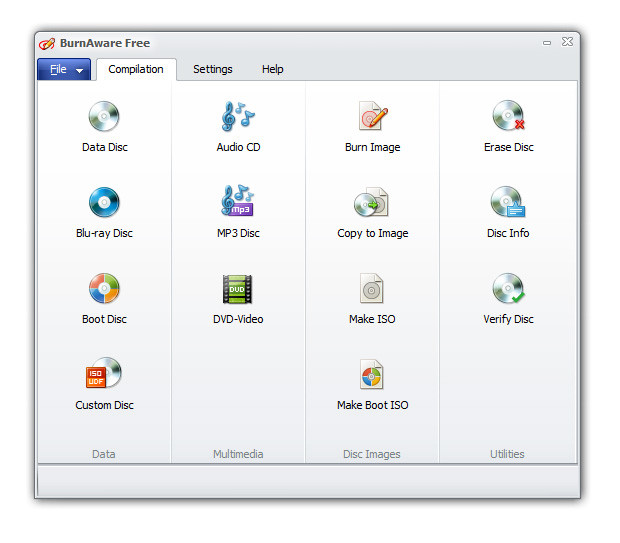Click the Copy to Image icon
This screenshot has height=543, width=620.
pos(372,202)
